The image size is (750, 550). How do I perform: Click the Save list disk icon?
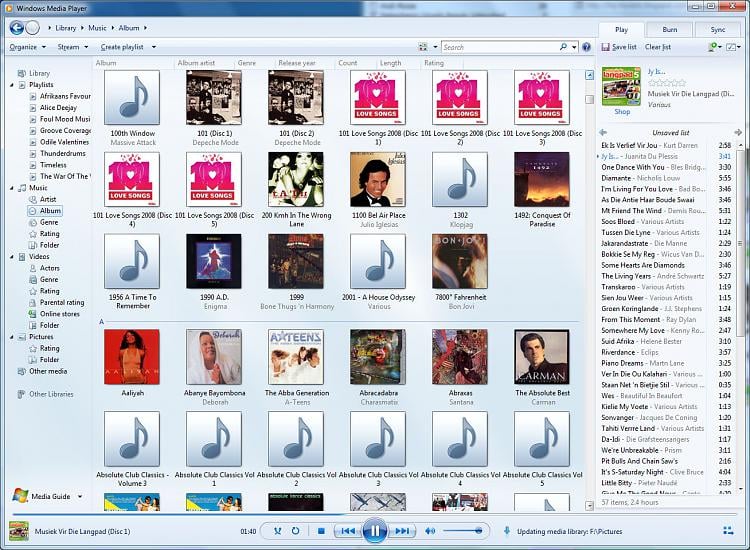pos(606,47)
